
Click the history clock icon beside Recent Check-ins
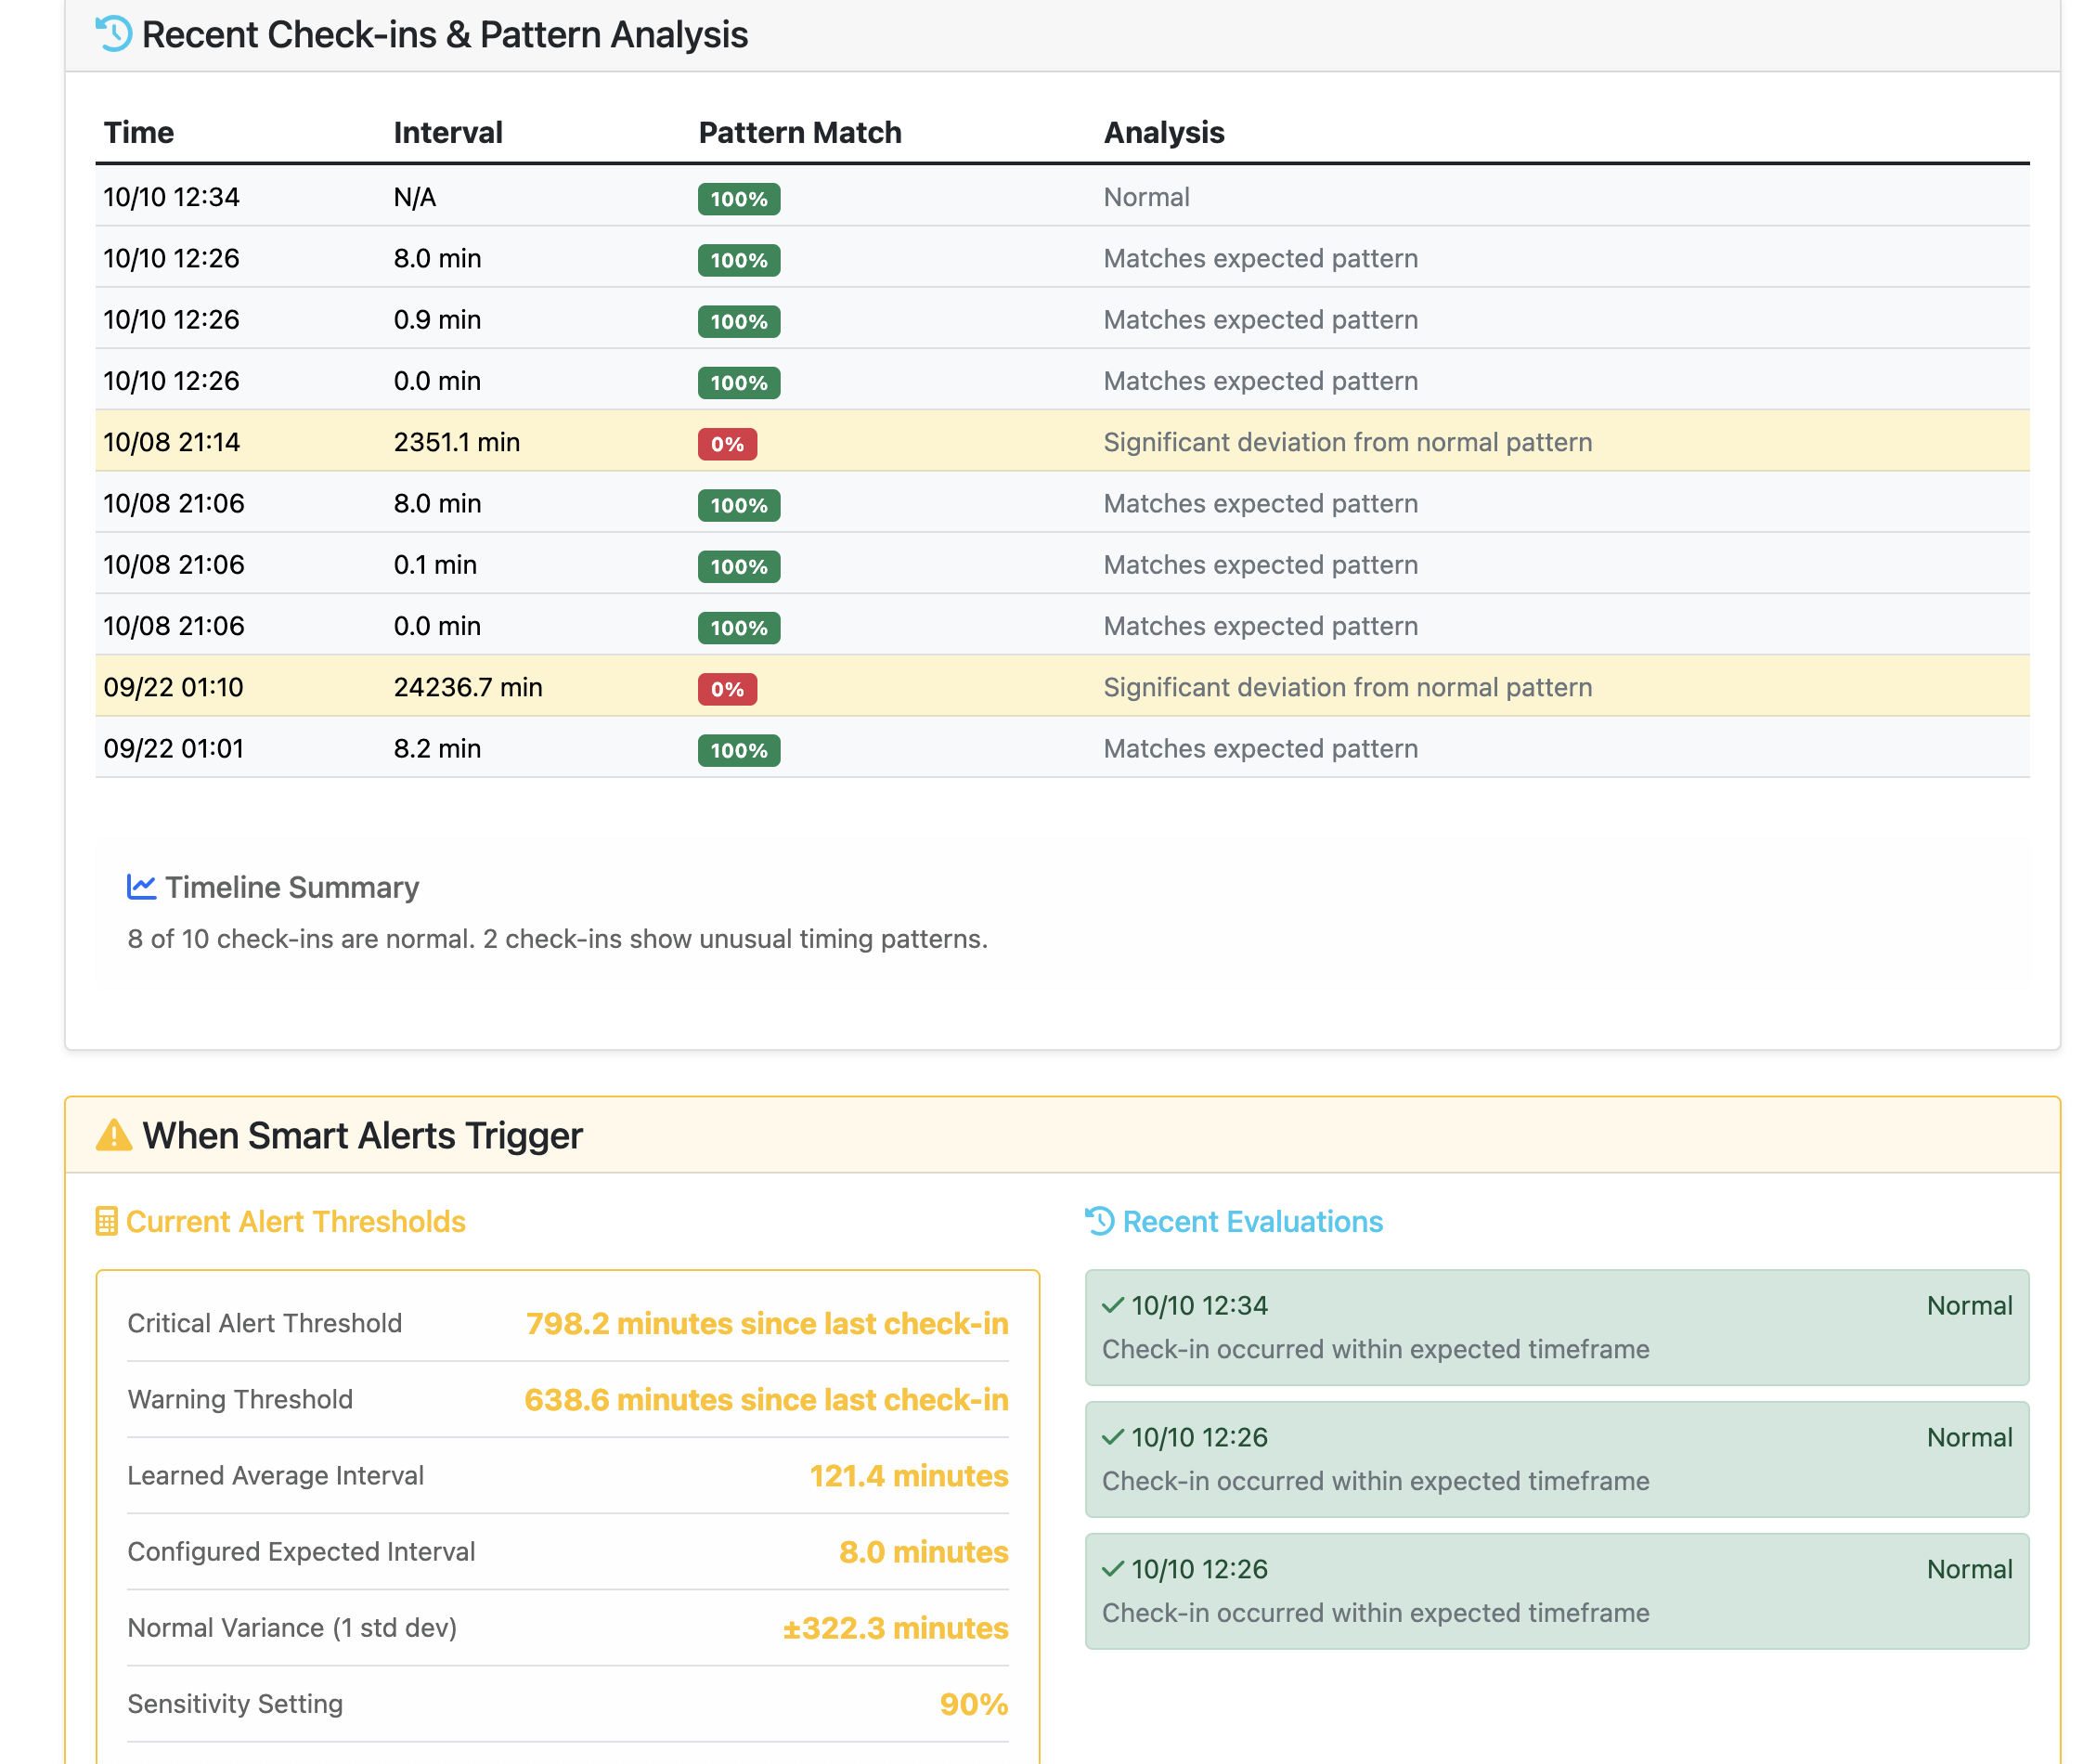[113, 34]
